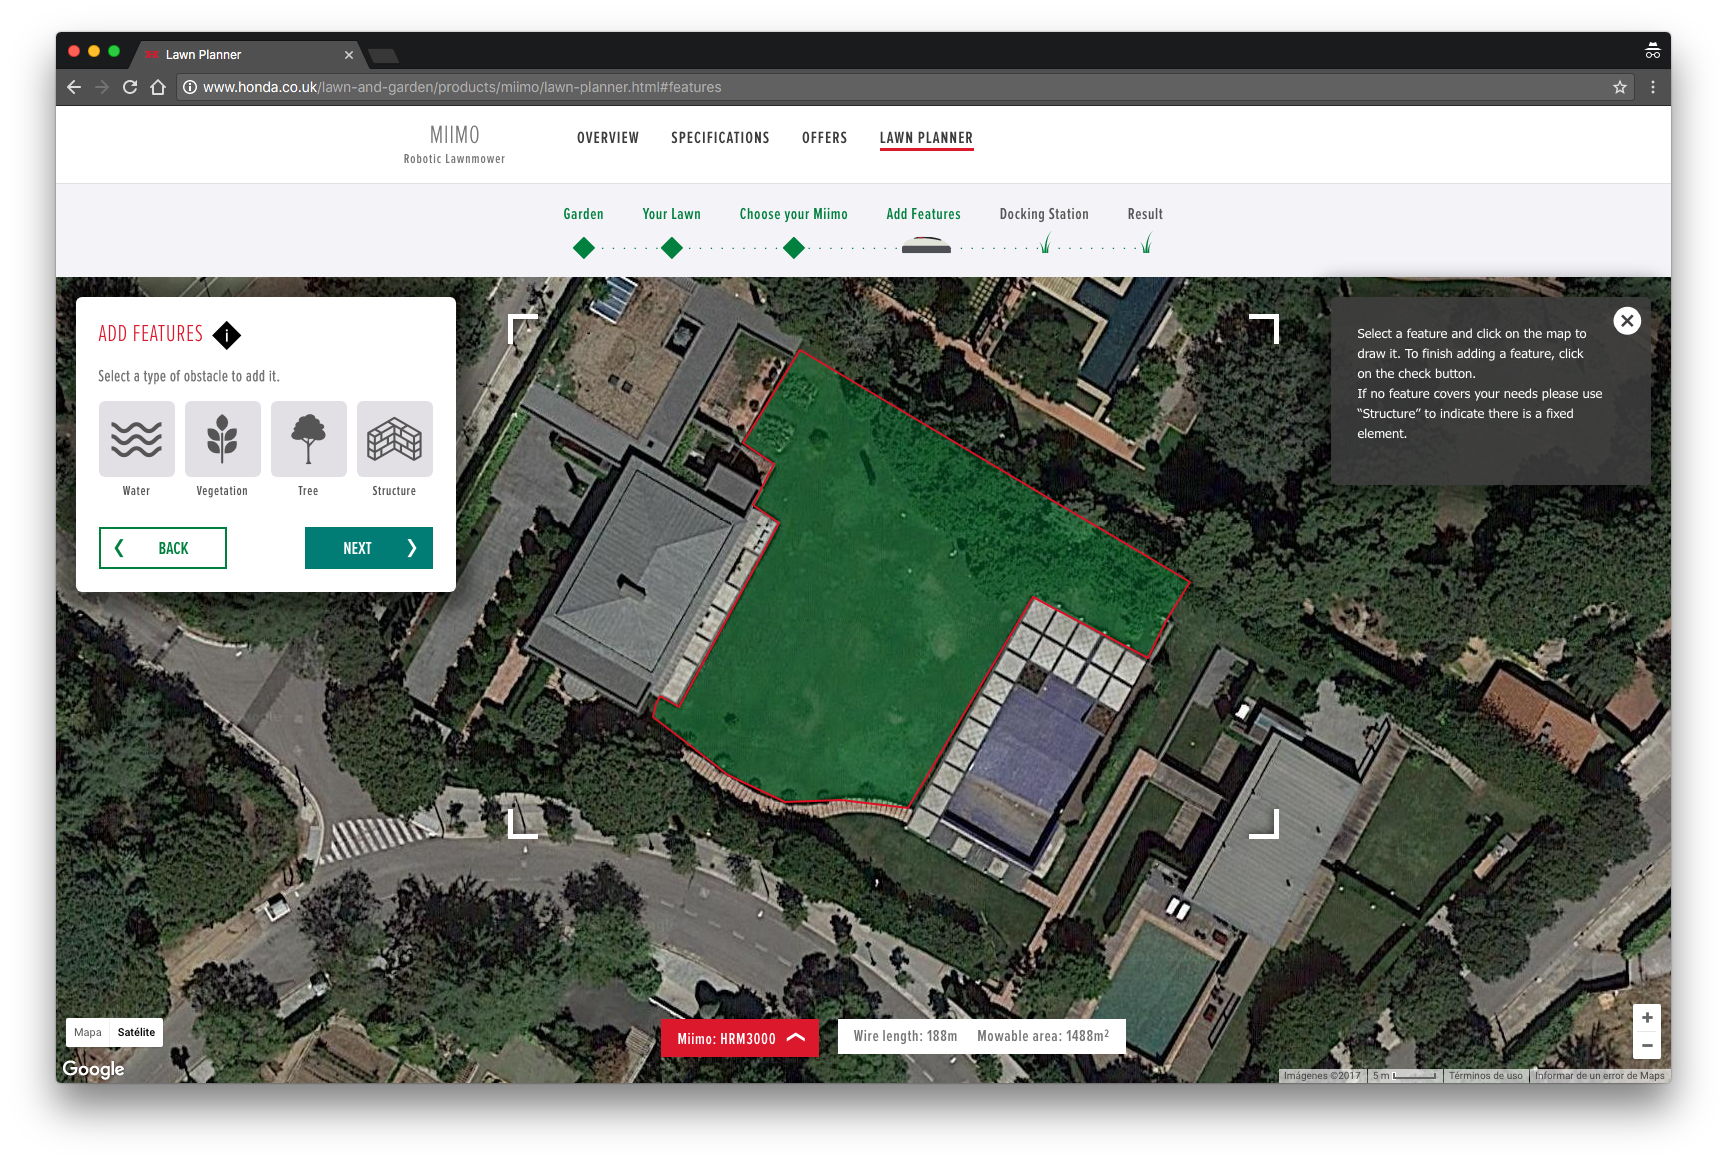The image size is (1727, 1163).
Task: Open Términos de uso link
Action: [x=1485, y=1076]
